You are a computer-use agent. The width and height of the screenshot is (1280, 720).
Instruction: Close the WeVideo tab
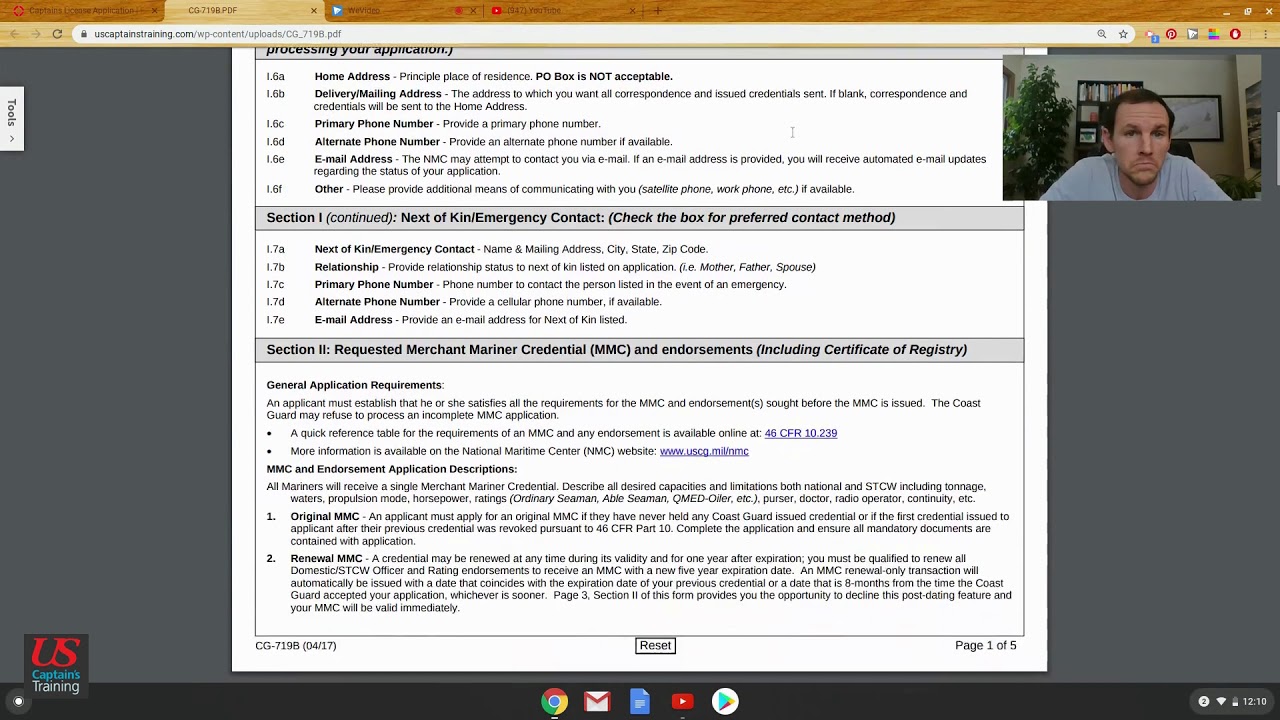[473, 10]
